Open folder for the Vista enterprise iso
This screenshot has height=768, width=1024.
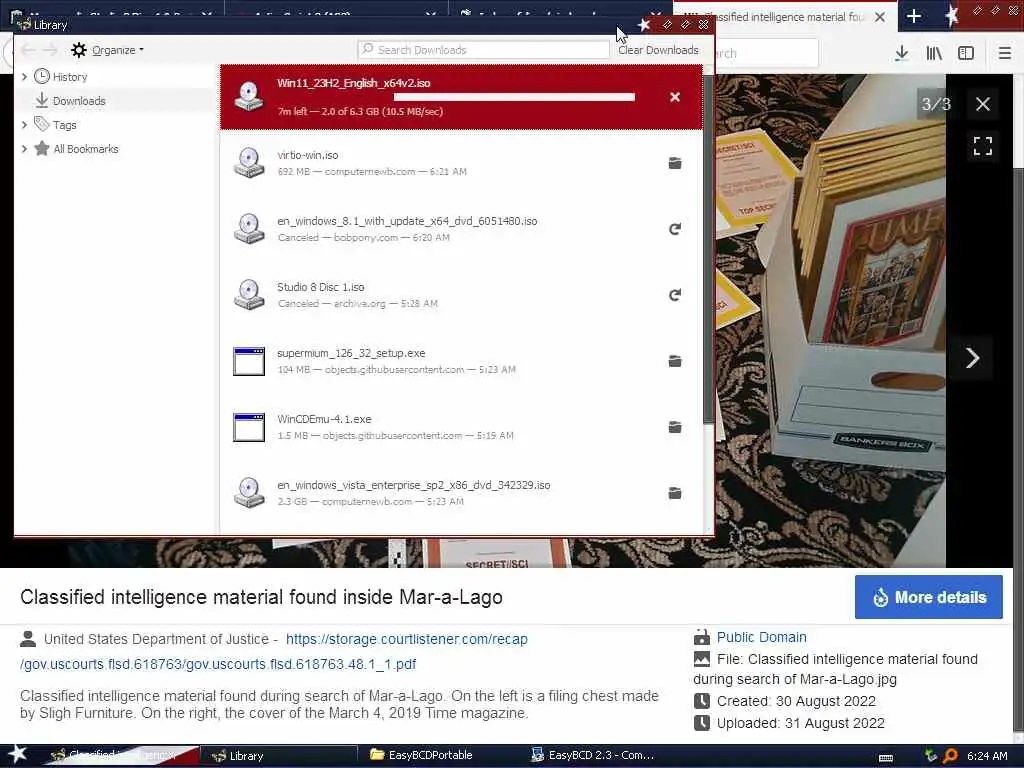click(x=675, y=493)
